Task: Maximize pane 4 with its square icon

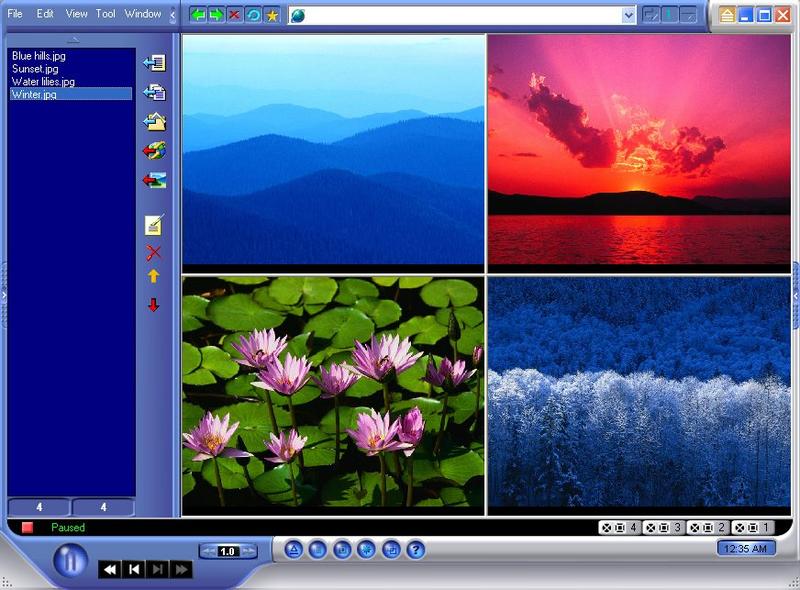Action: 619,528
